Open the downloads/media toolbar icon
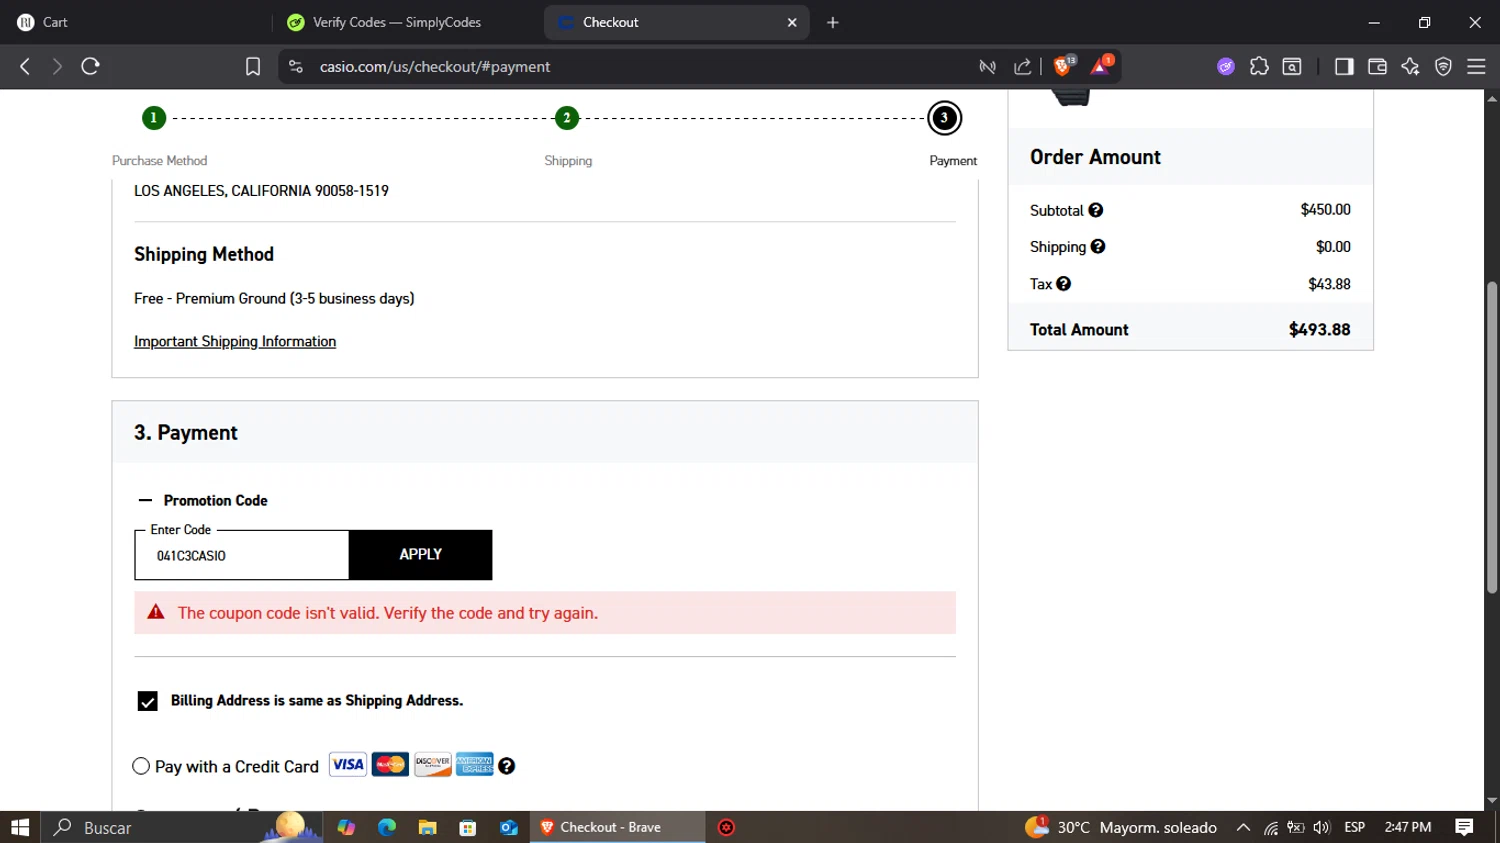This screenshot has height=843, width=1500. click(x=1292, y=66)
